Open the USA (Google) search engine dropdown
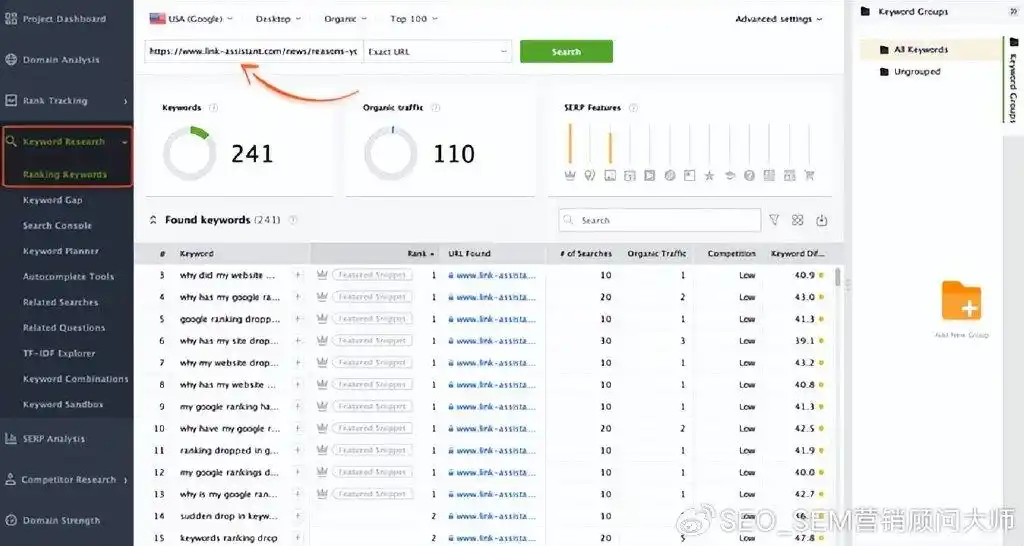The image size is (1024, 546). pyautogui.click(x=190, y=19)
